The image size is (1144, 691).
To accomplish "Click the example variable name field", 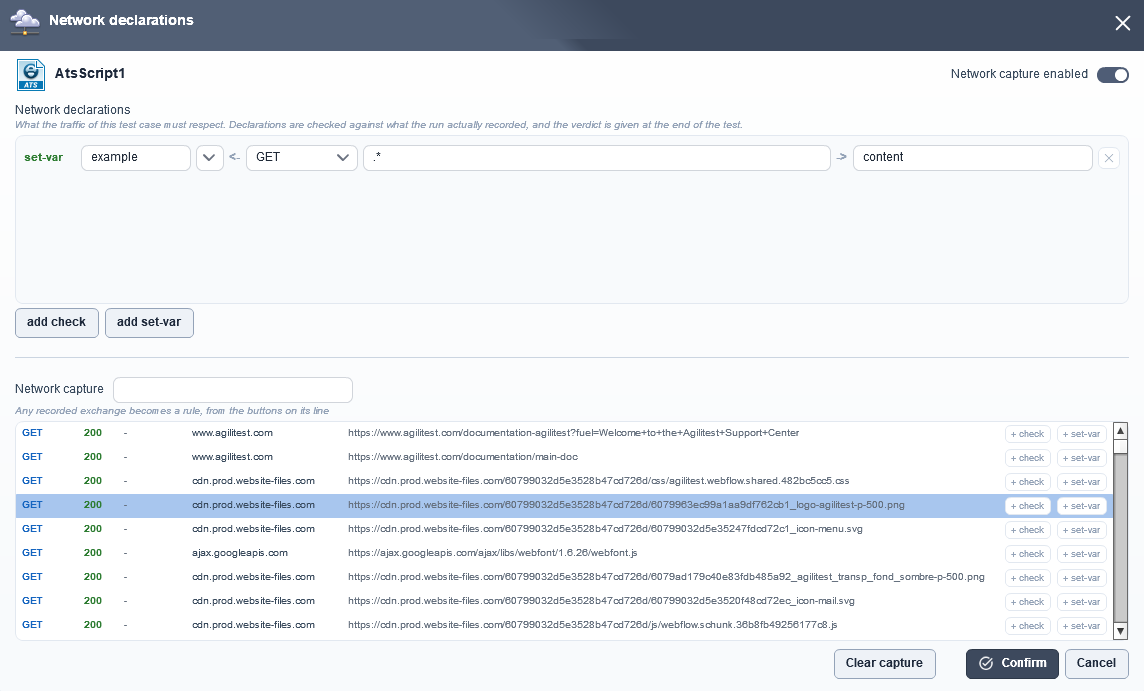I will pos(136,158).
